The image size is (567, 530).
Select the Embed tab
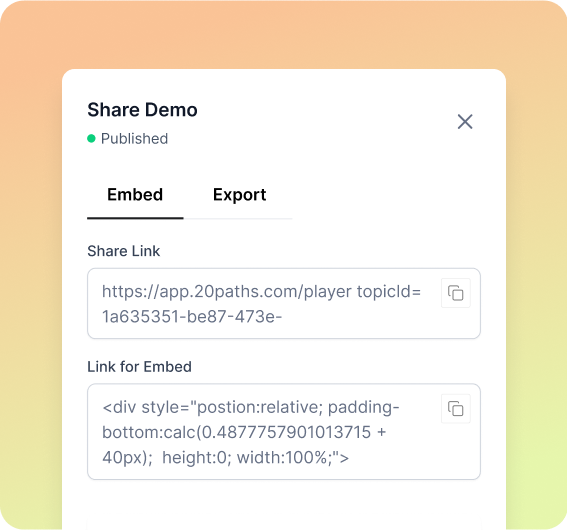(x=135, y=195)
